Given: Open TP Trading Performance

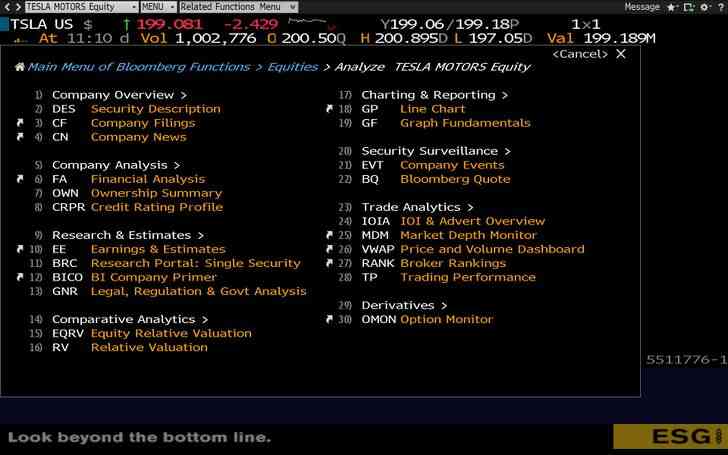Looking at the screenshot, I should (x=448, y=277).
